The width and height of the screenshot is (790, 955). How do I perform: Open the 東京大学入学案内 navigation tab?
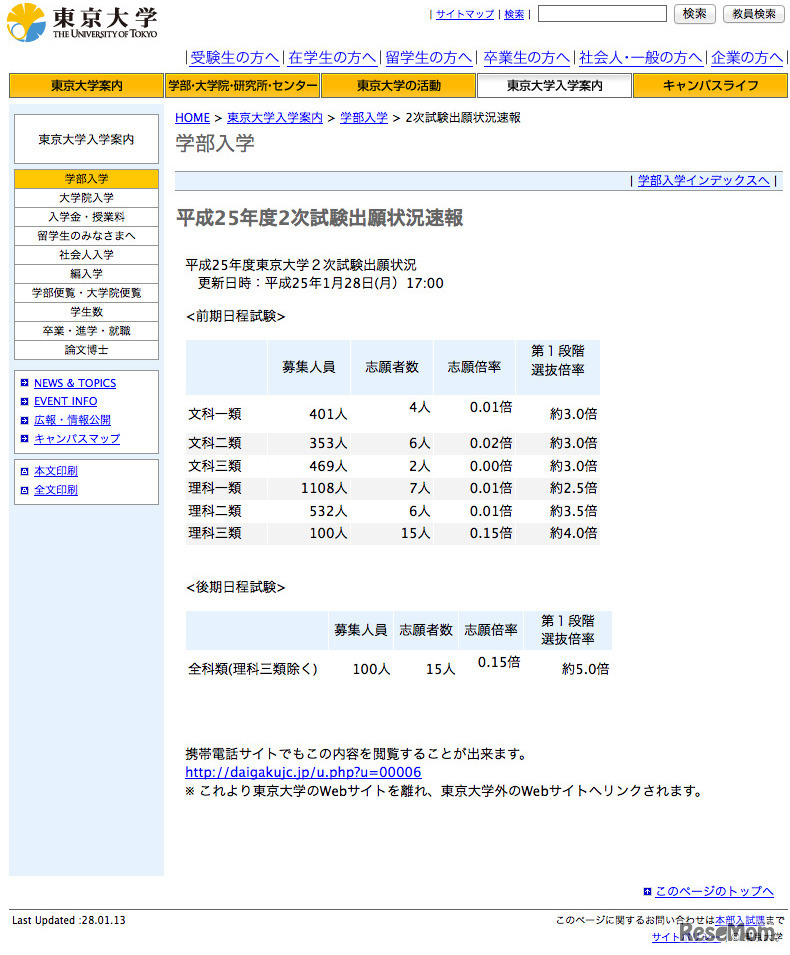pos(554,85)
